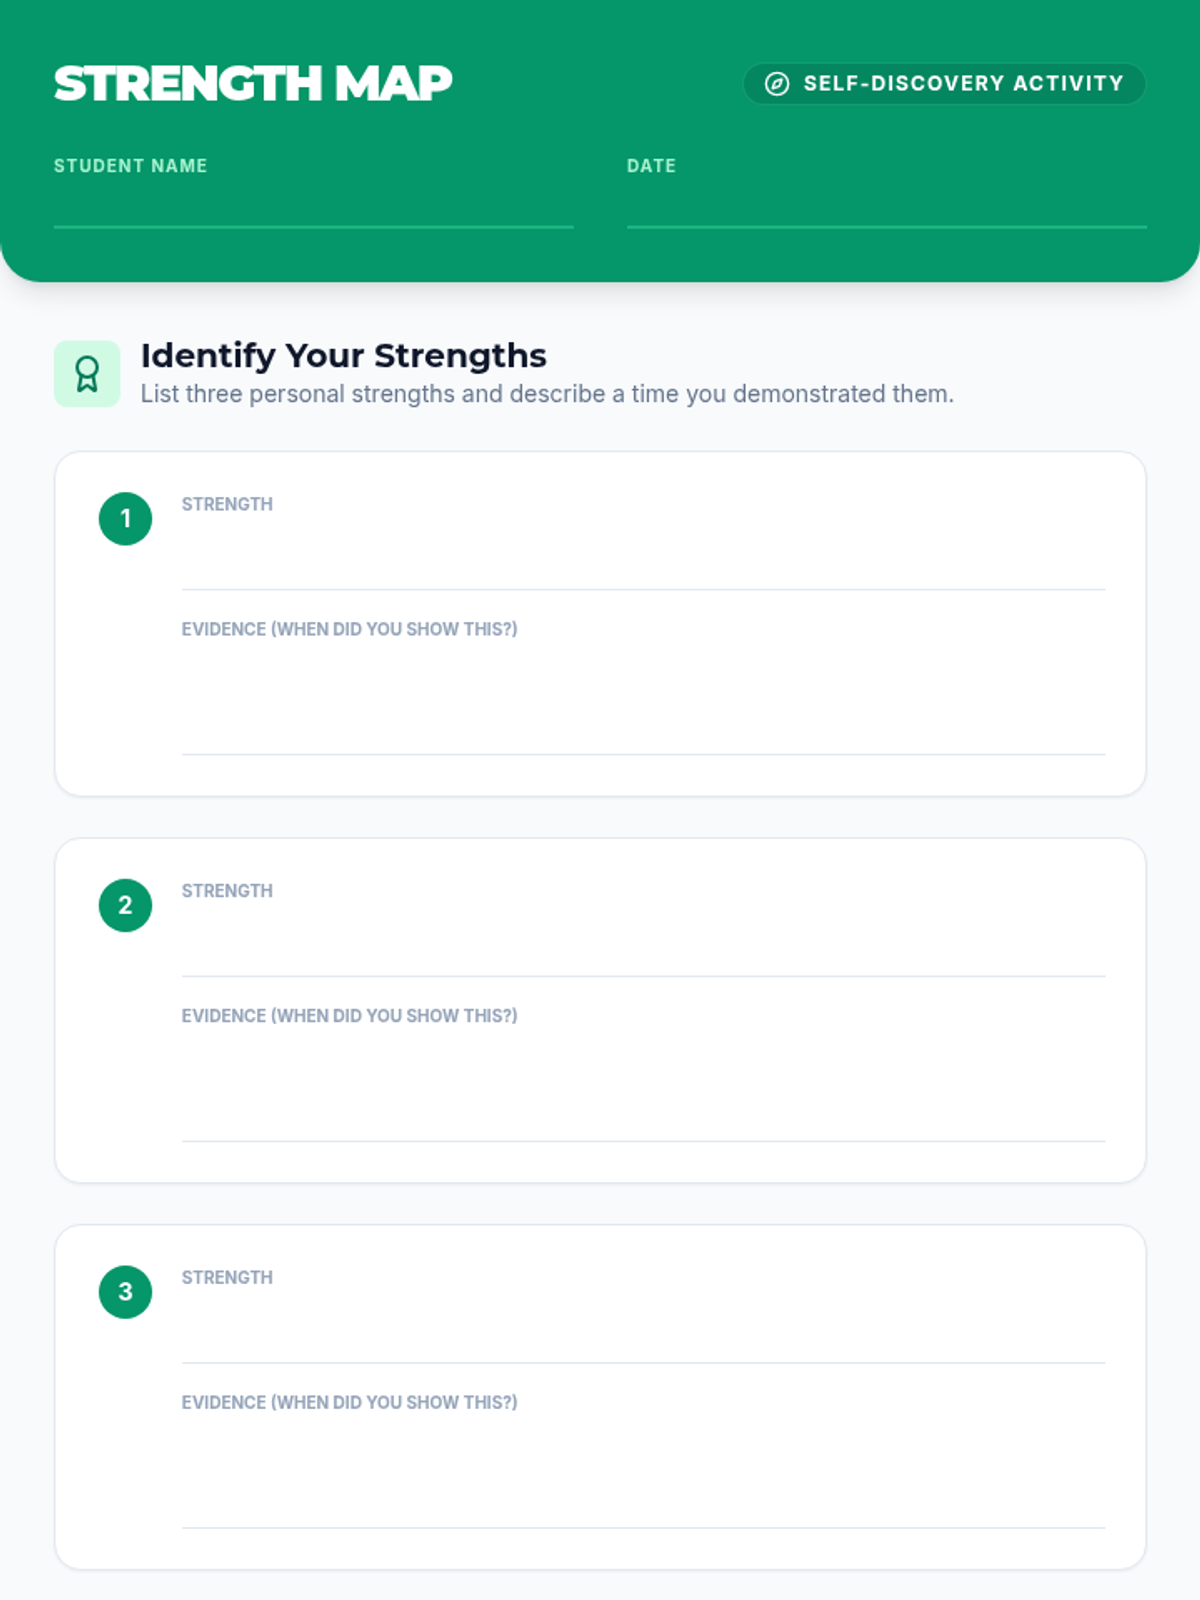This screenshot has height=1600, width=1200.
Task: Click the first card's Strength label
Action: (x=227, y=504)
